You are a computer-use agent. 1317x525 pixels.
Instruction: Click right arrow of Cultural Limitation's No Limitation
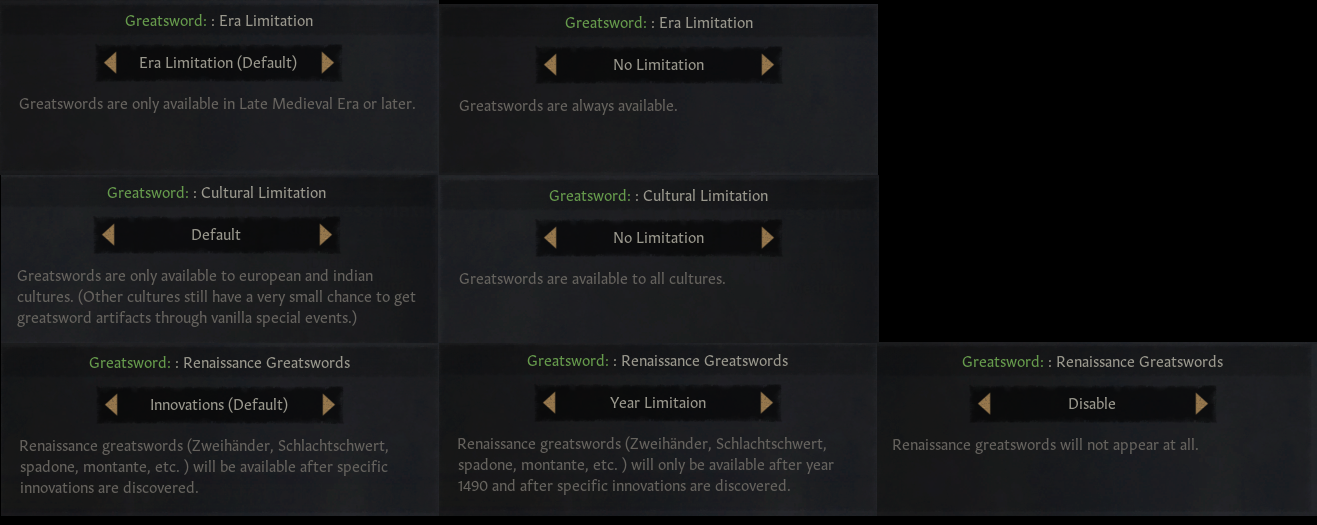pyautogui.click(x=767, y=238)
